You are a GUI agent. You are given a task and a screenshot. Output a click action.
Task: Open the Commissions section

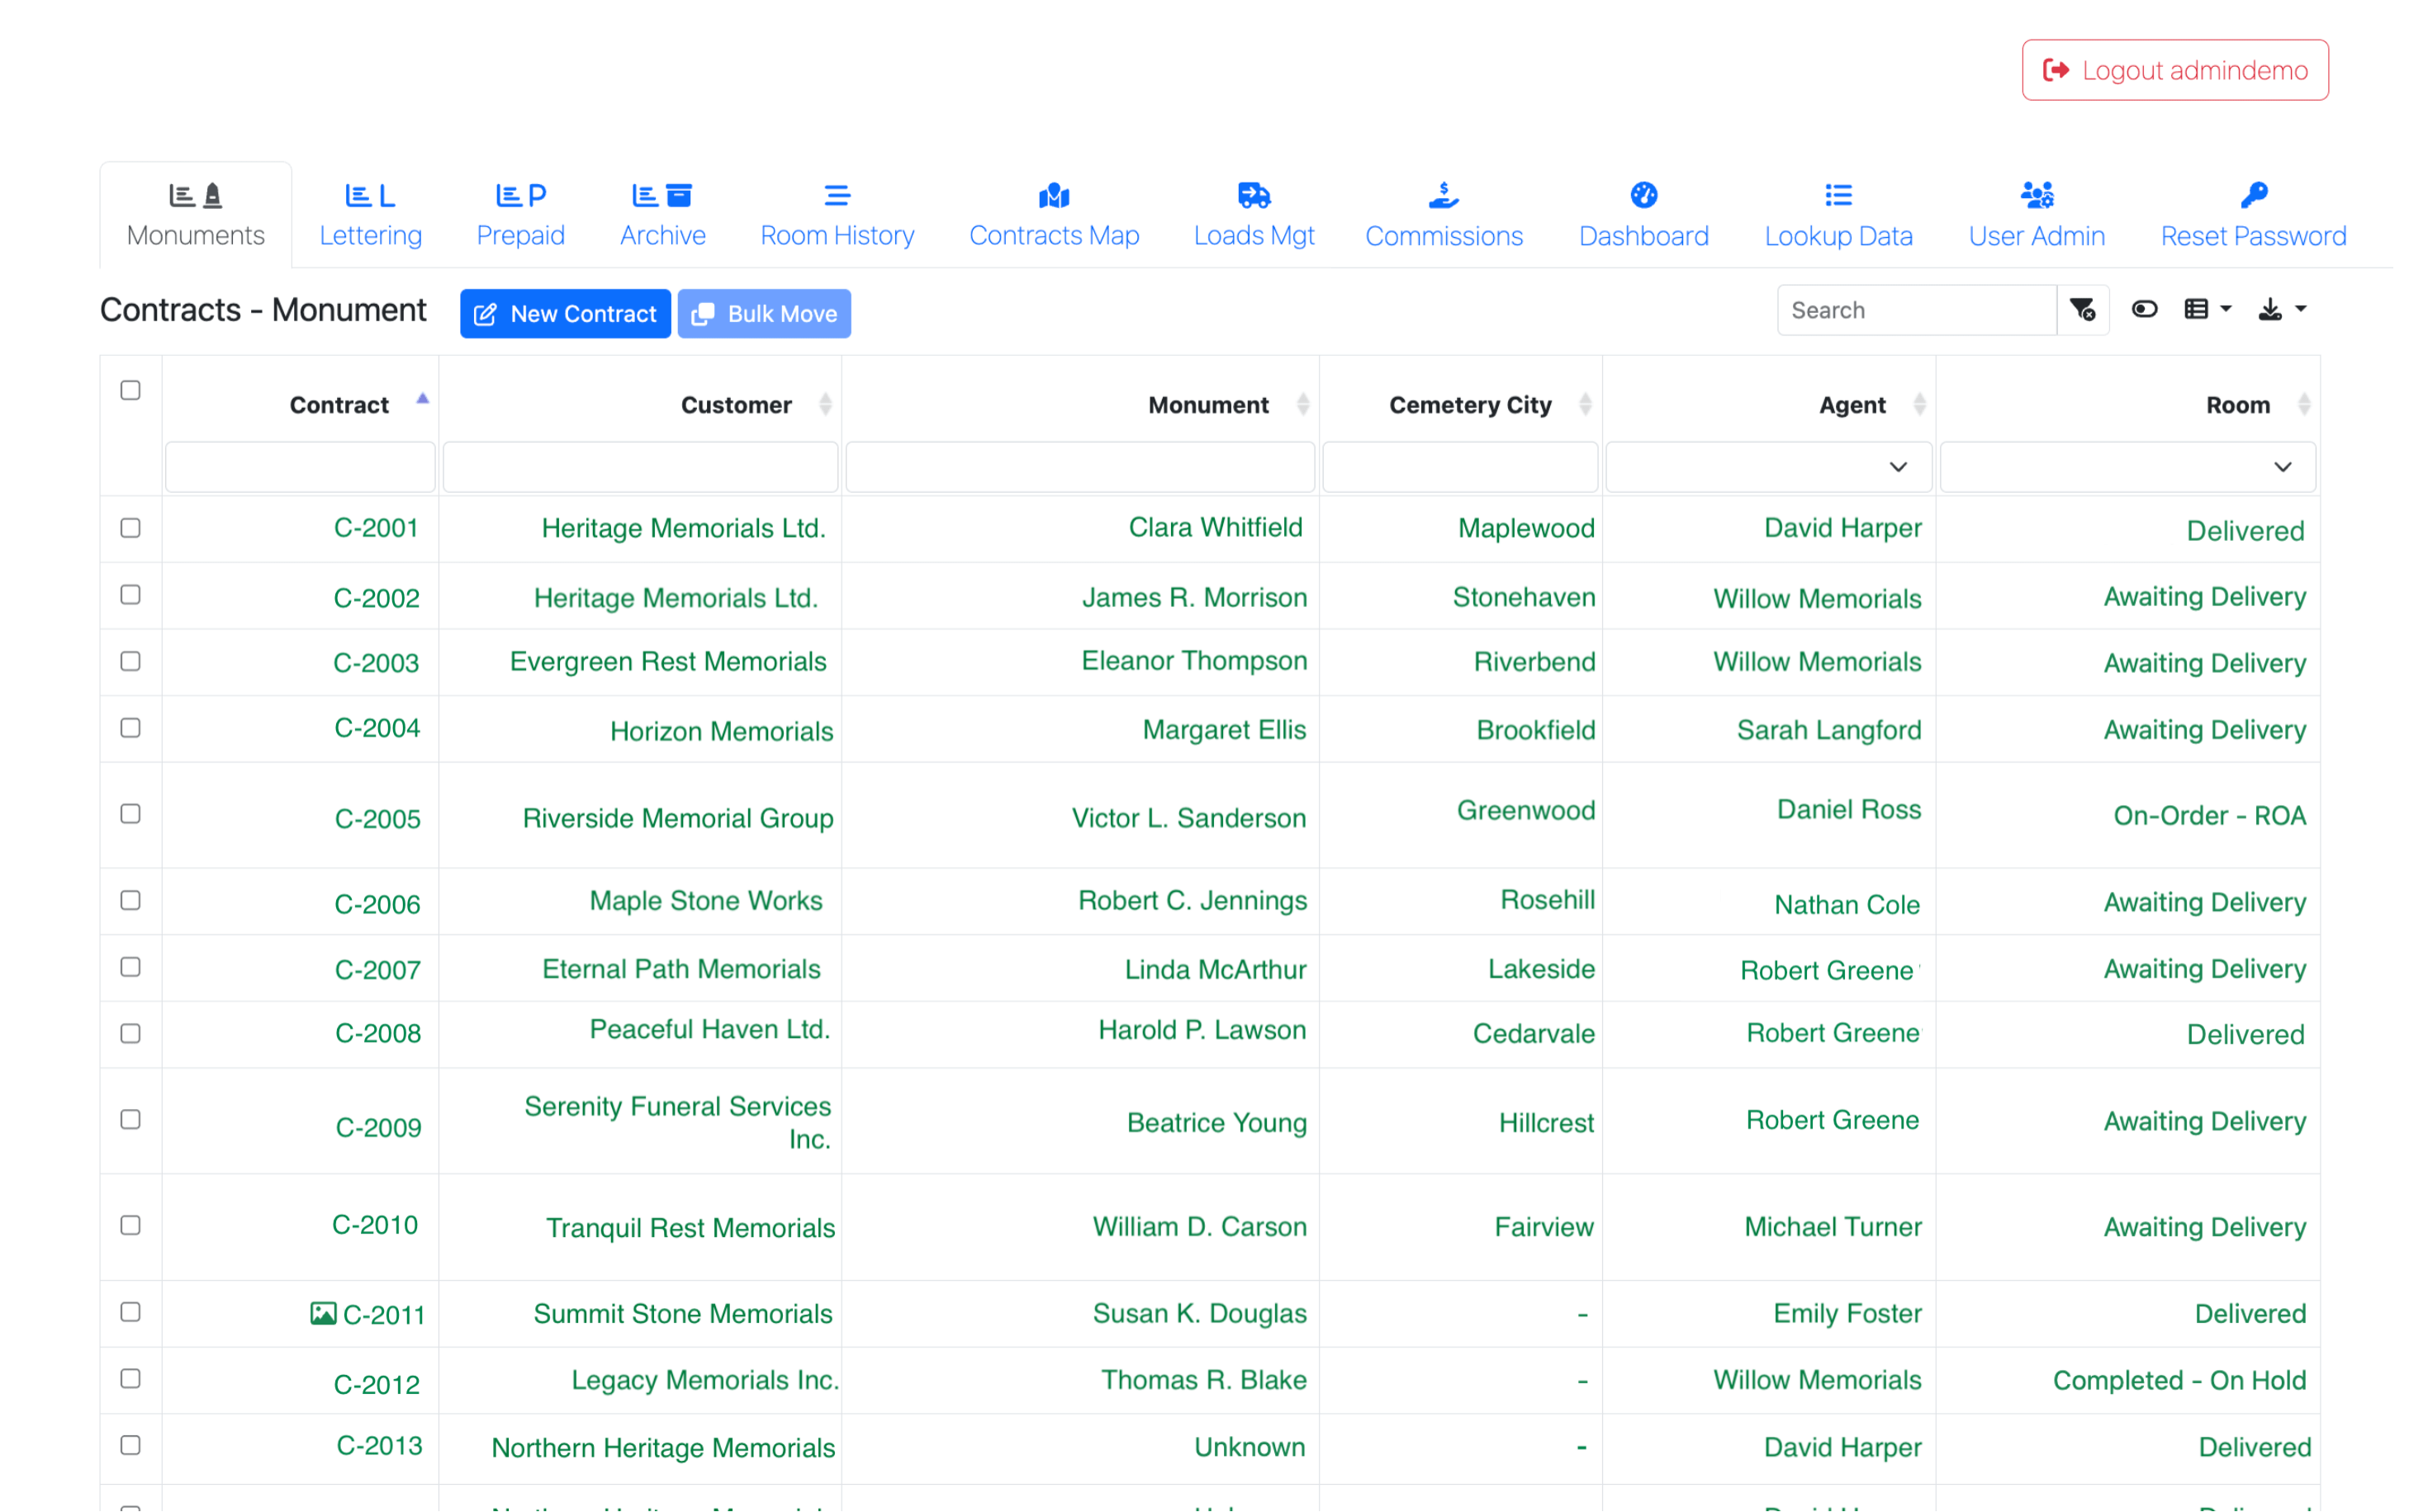(1443, 213)
